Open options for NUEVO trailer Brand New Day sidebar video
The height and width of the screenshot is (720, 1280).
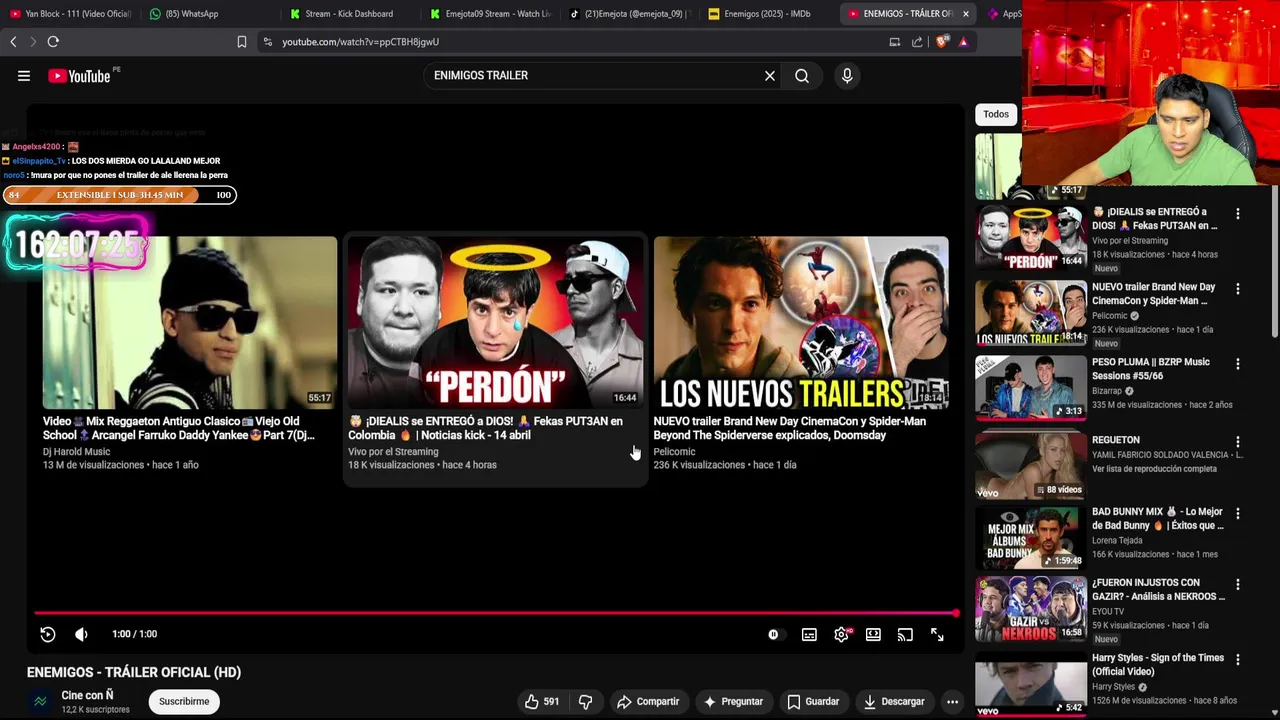pyautogui.click(x=1238, y=289)
